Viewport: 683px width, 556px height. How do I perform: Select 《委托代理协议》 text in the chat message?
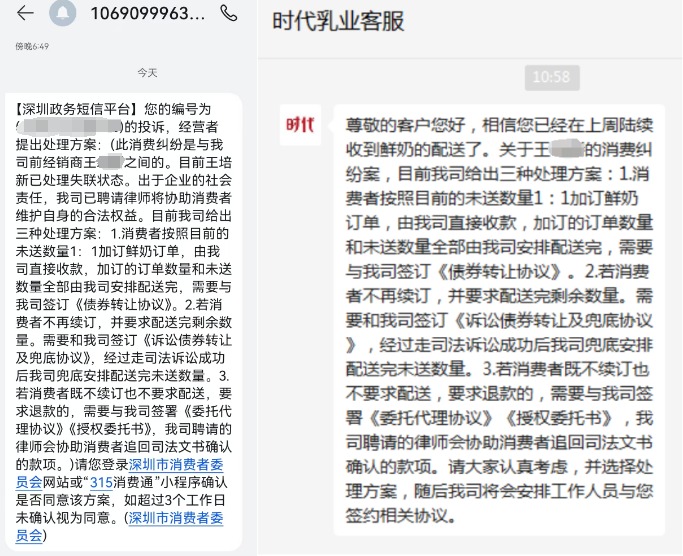click(431, 418)
